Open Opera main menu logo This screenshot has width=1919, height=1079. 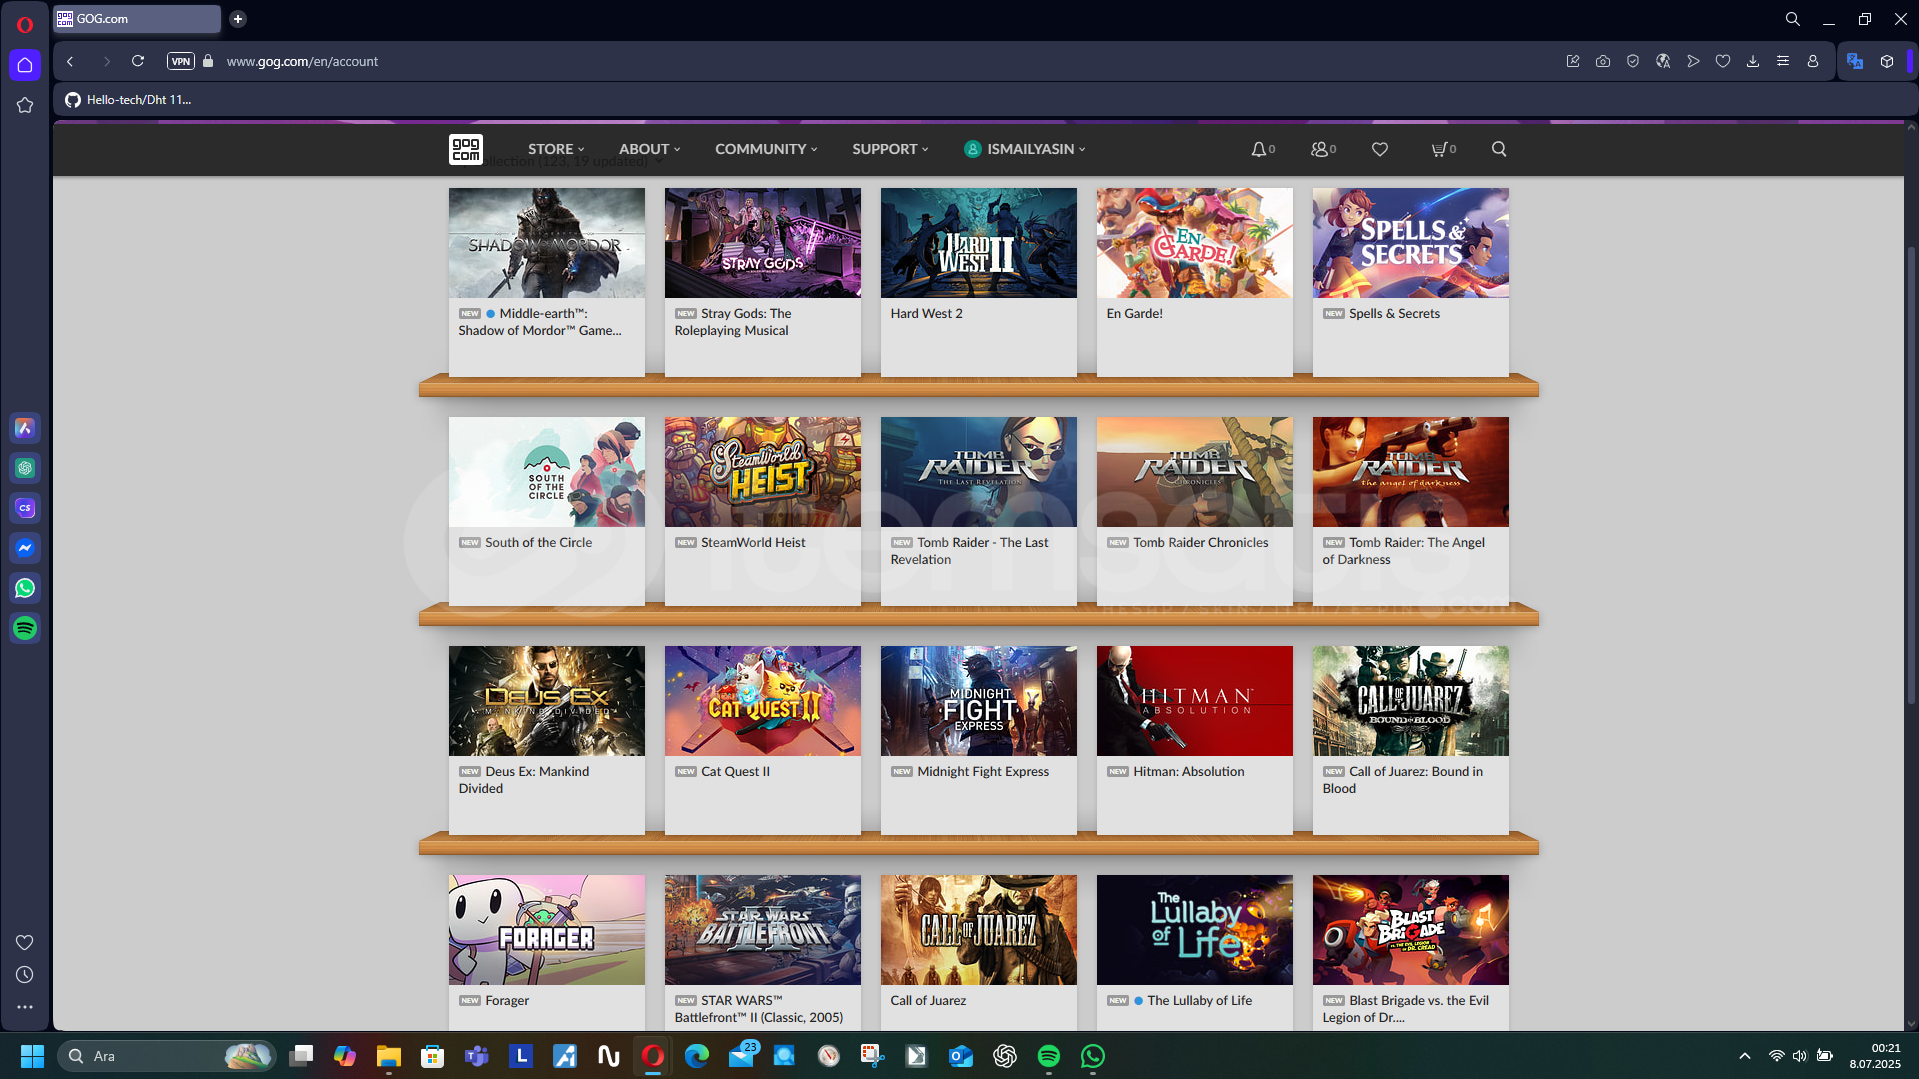(x=25, y=24)
